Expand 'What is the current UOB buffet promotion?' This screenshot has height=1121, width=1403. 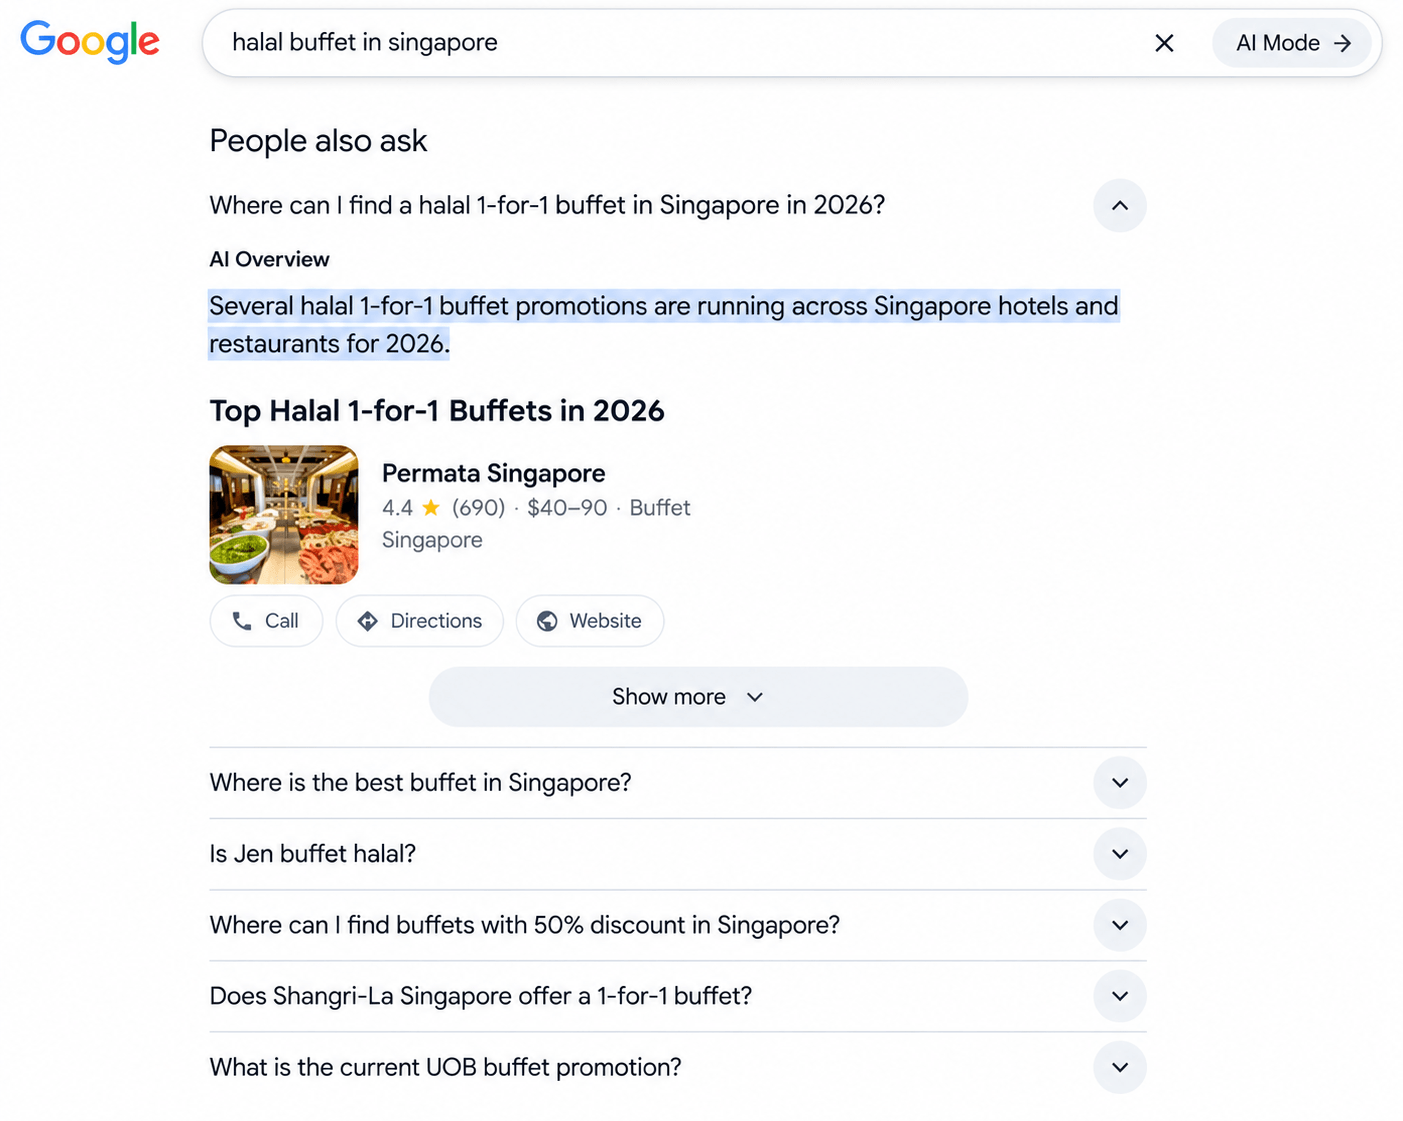click(x=678, y=1067)
